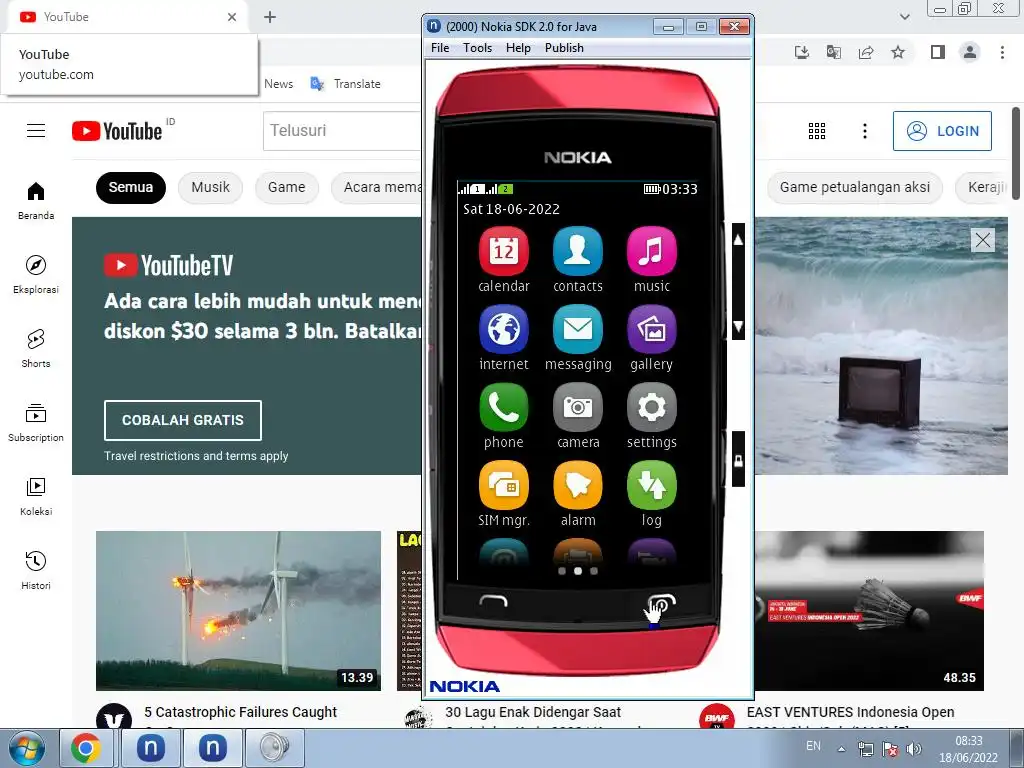The image size is (1024, 768).
Task: Bookmark this page with the star icon
Action: pos(898,52)
